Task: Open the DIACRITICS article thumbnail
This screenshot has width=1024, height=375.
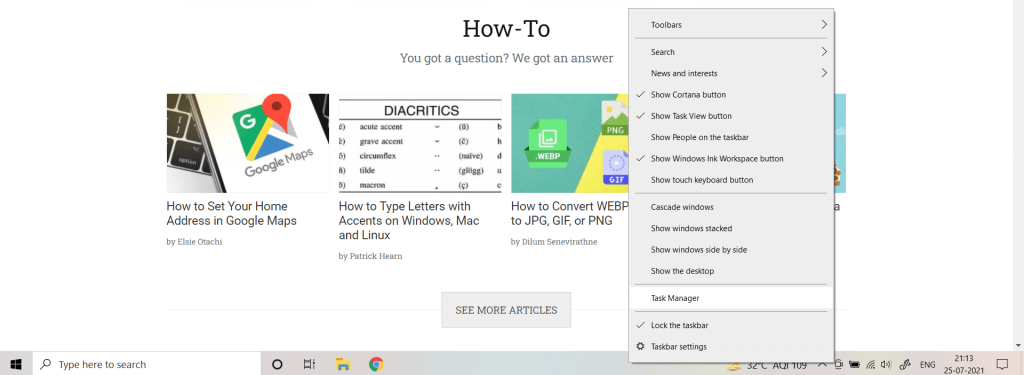Action: pos(420,143)
